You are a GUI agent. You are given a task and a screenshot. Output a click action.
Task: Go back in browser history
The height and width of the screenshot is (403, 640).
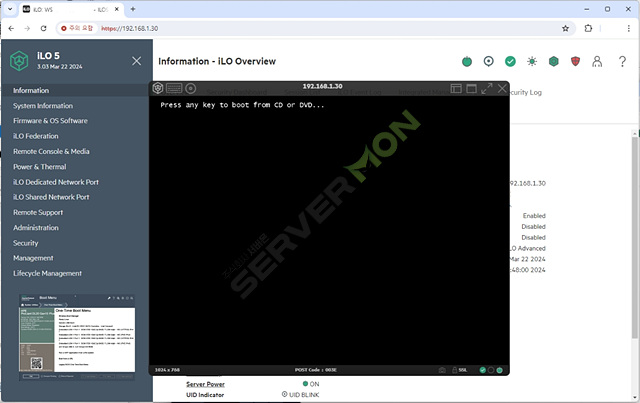coord(11,28)
